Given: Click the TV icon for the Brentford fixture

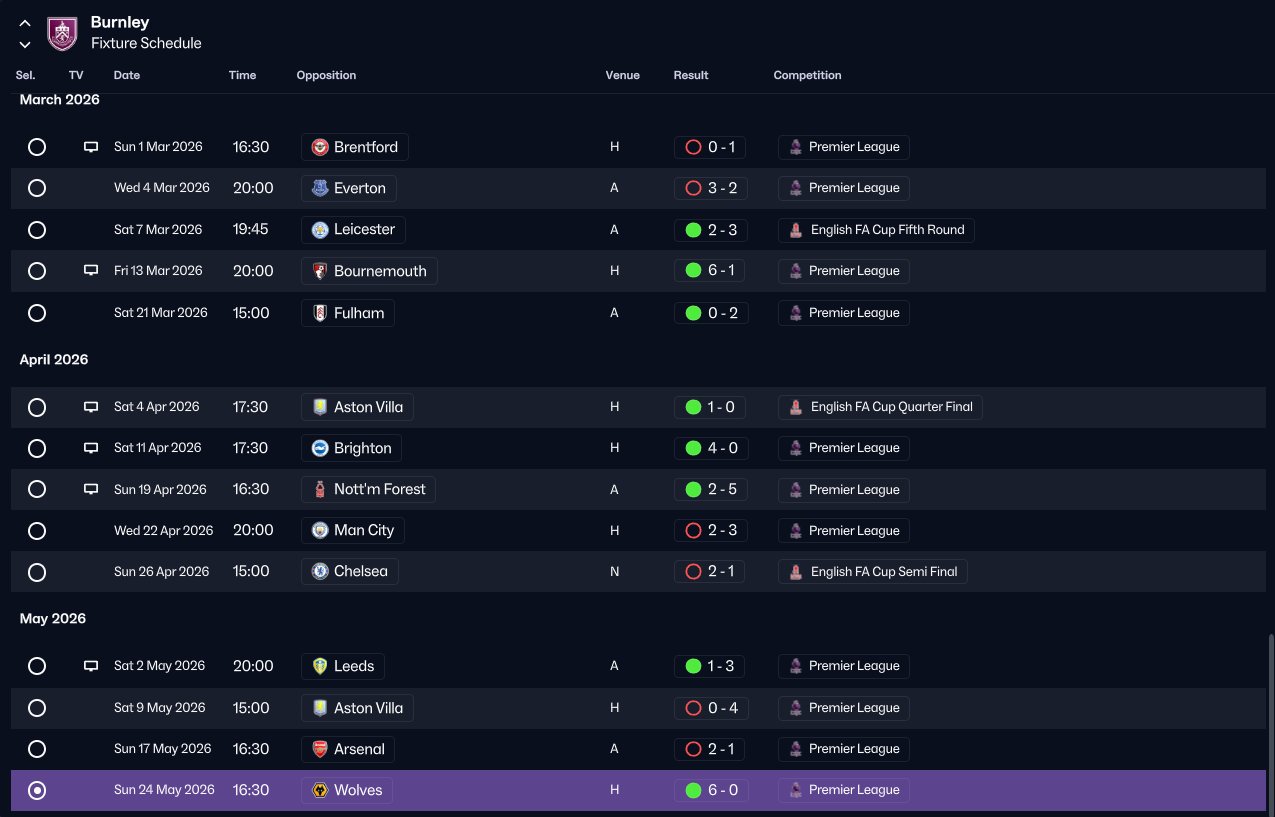Looking at the screenshot, I should (91, 147).
